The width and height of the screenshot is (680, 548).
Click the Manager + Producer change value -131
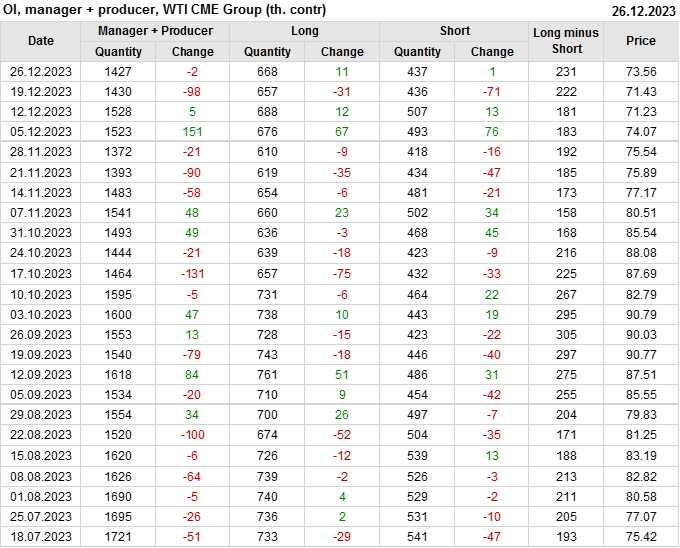[192, 273]
